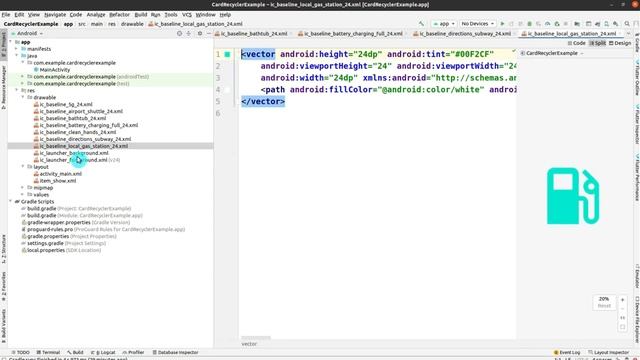Viewport: 640px width, 360px height.
Task: Collapse the layout folder
Action: 23,167
